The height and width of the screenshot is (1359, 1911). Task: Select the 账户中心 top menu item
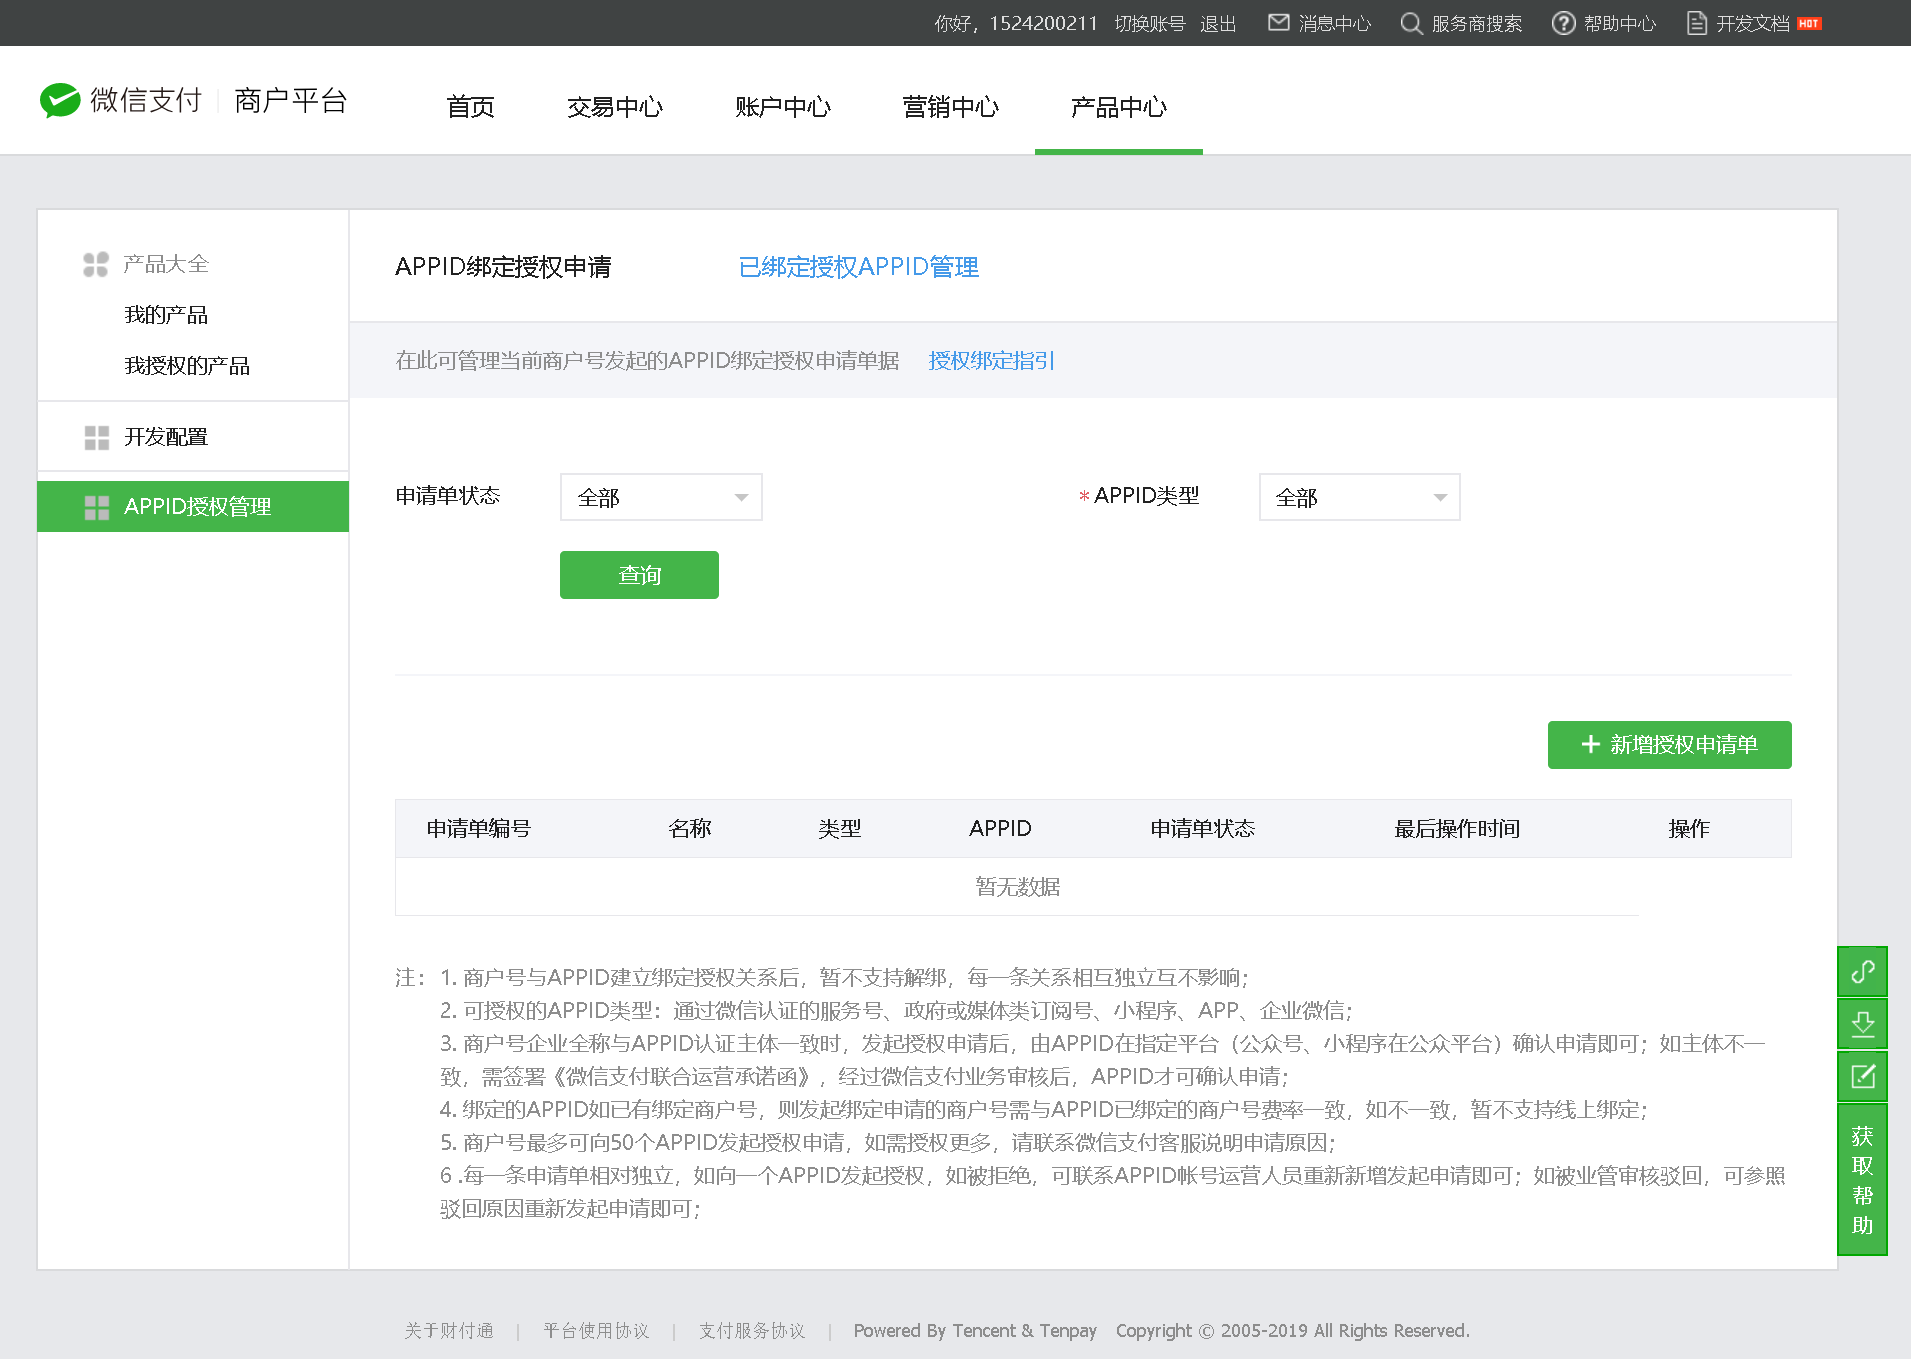pos(782,107)
